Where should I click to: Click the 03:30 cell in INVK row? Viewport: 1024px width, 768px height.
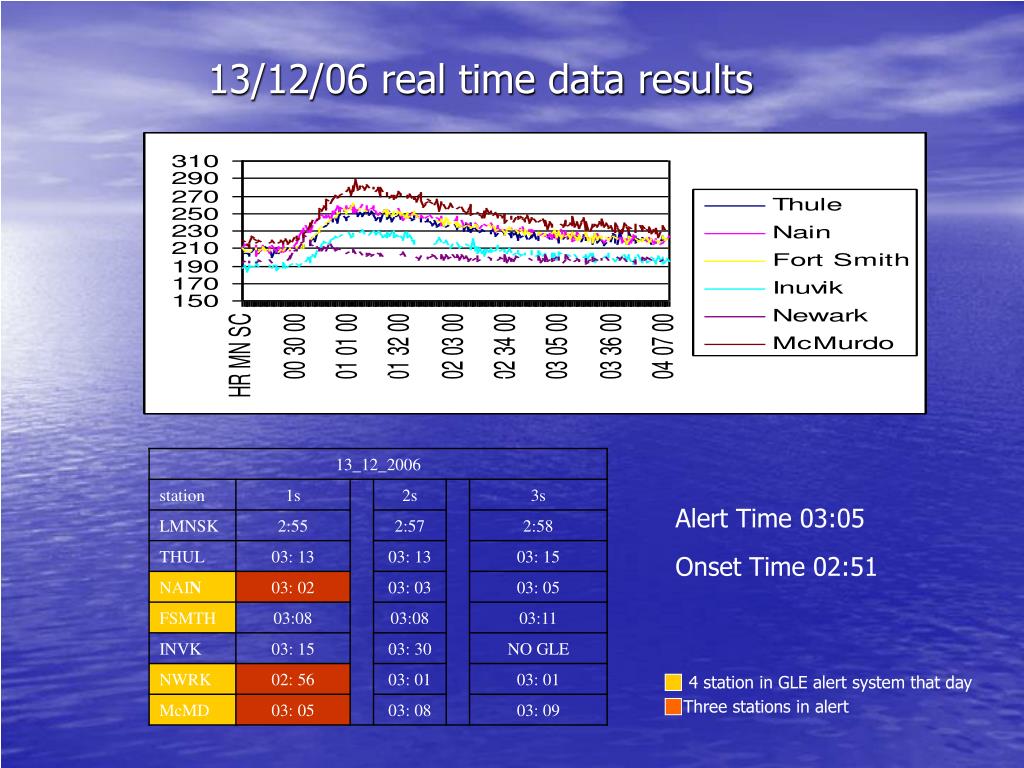(409, 648)
